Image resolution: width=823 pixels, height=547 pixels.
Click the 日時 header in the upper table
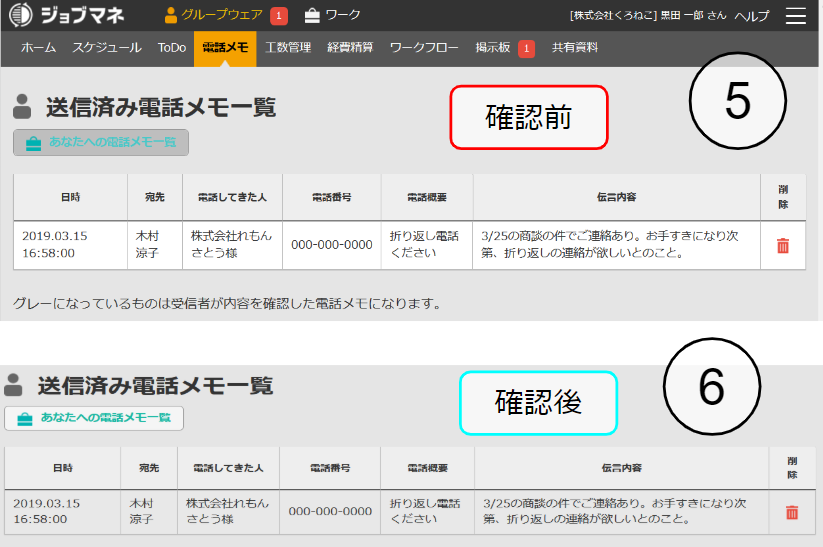(x=70, y=197)
